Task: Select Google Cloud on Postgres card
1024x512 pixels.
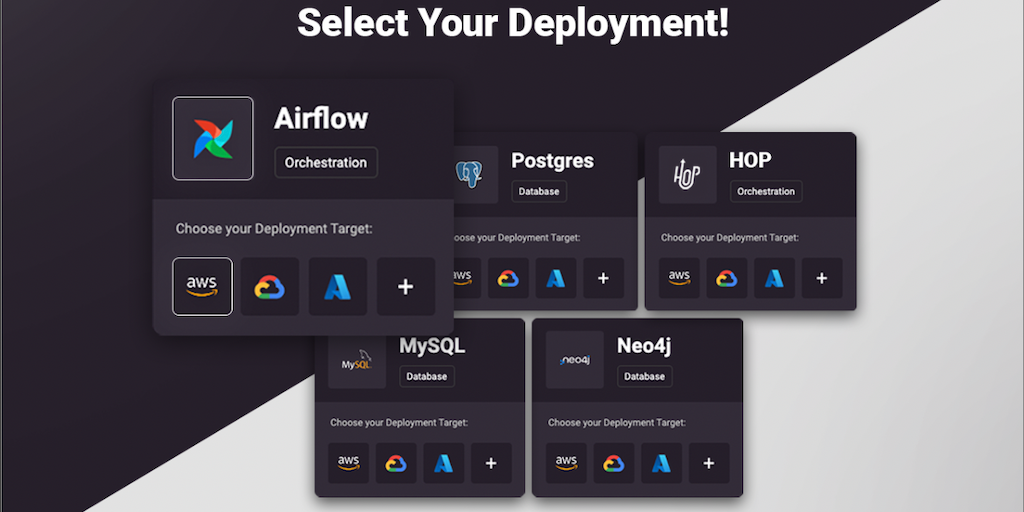Action: 508,278
